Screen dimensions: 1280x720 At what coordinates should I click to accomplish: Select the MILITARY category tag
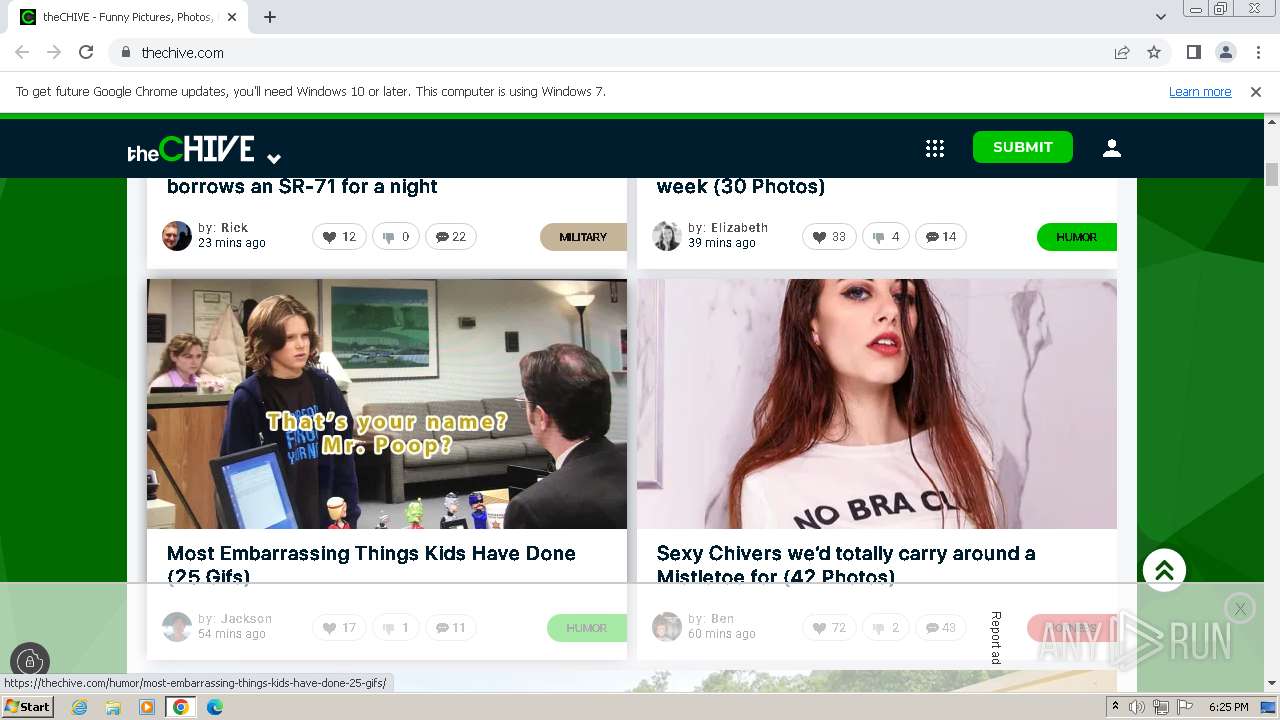coord(583,237)
